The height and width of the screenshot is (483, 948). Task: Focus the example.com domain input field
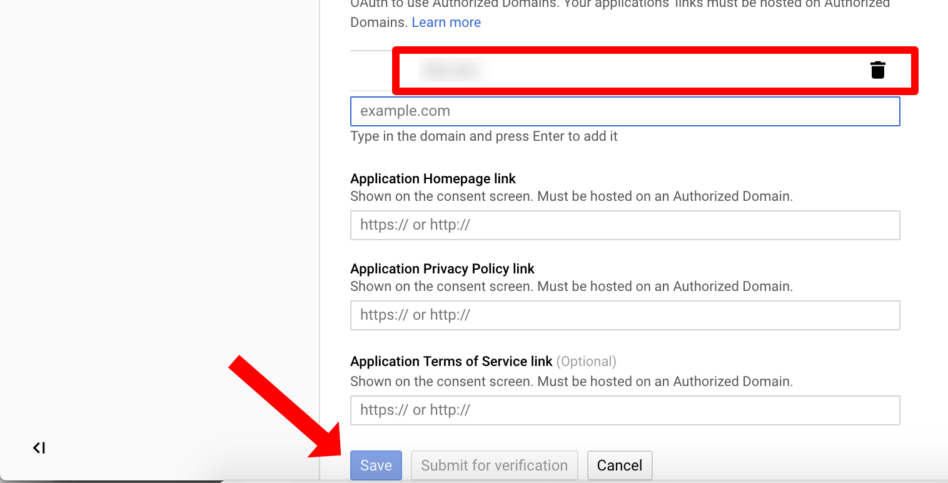click(x=625, y=111)
